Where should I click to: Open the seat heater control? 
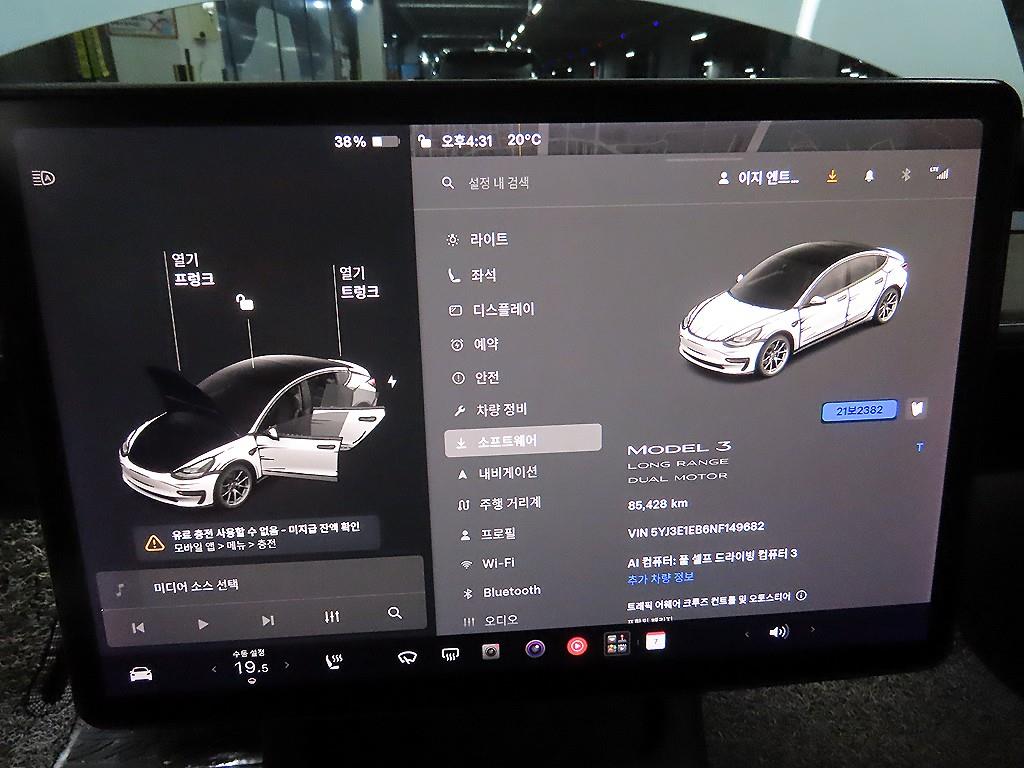tap(334, 662)
